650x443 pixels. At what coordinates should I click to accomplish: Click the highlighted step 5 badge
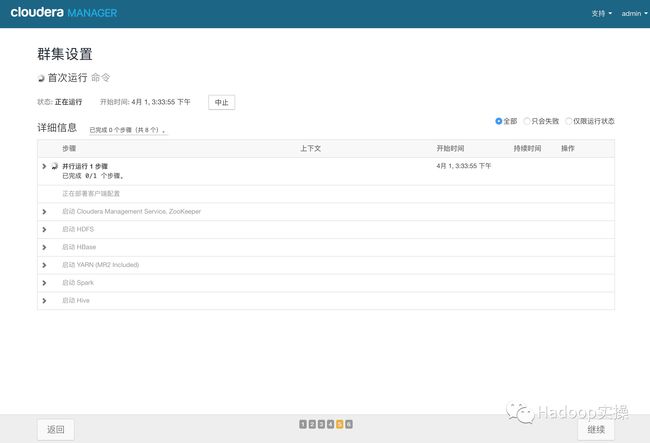tap(339, 424)
